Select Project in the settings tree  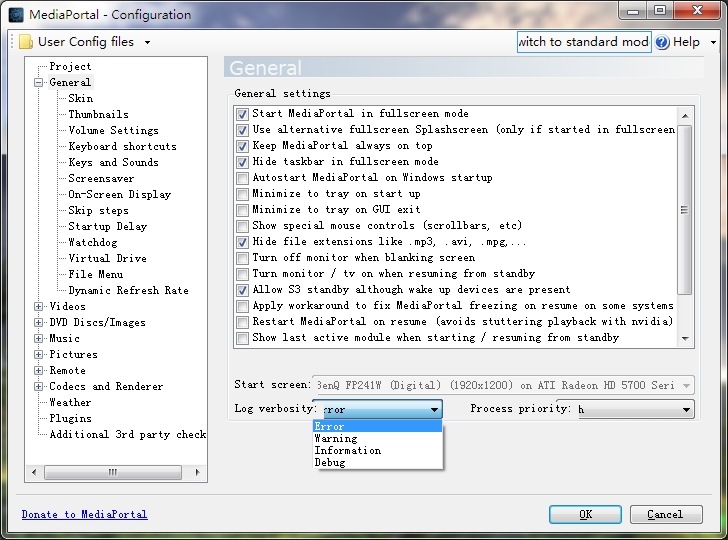(70, 66)
